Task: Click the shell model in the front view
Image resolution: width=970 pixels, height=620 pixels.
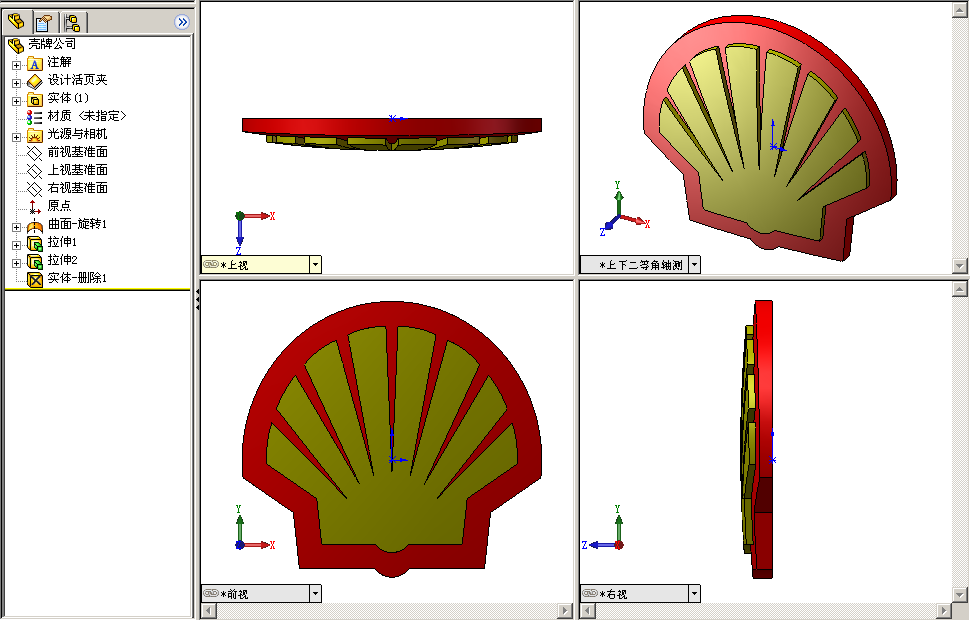Action: tap(391, 440)
